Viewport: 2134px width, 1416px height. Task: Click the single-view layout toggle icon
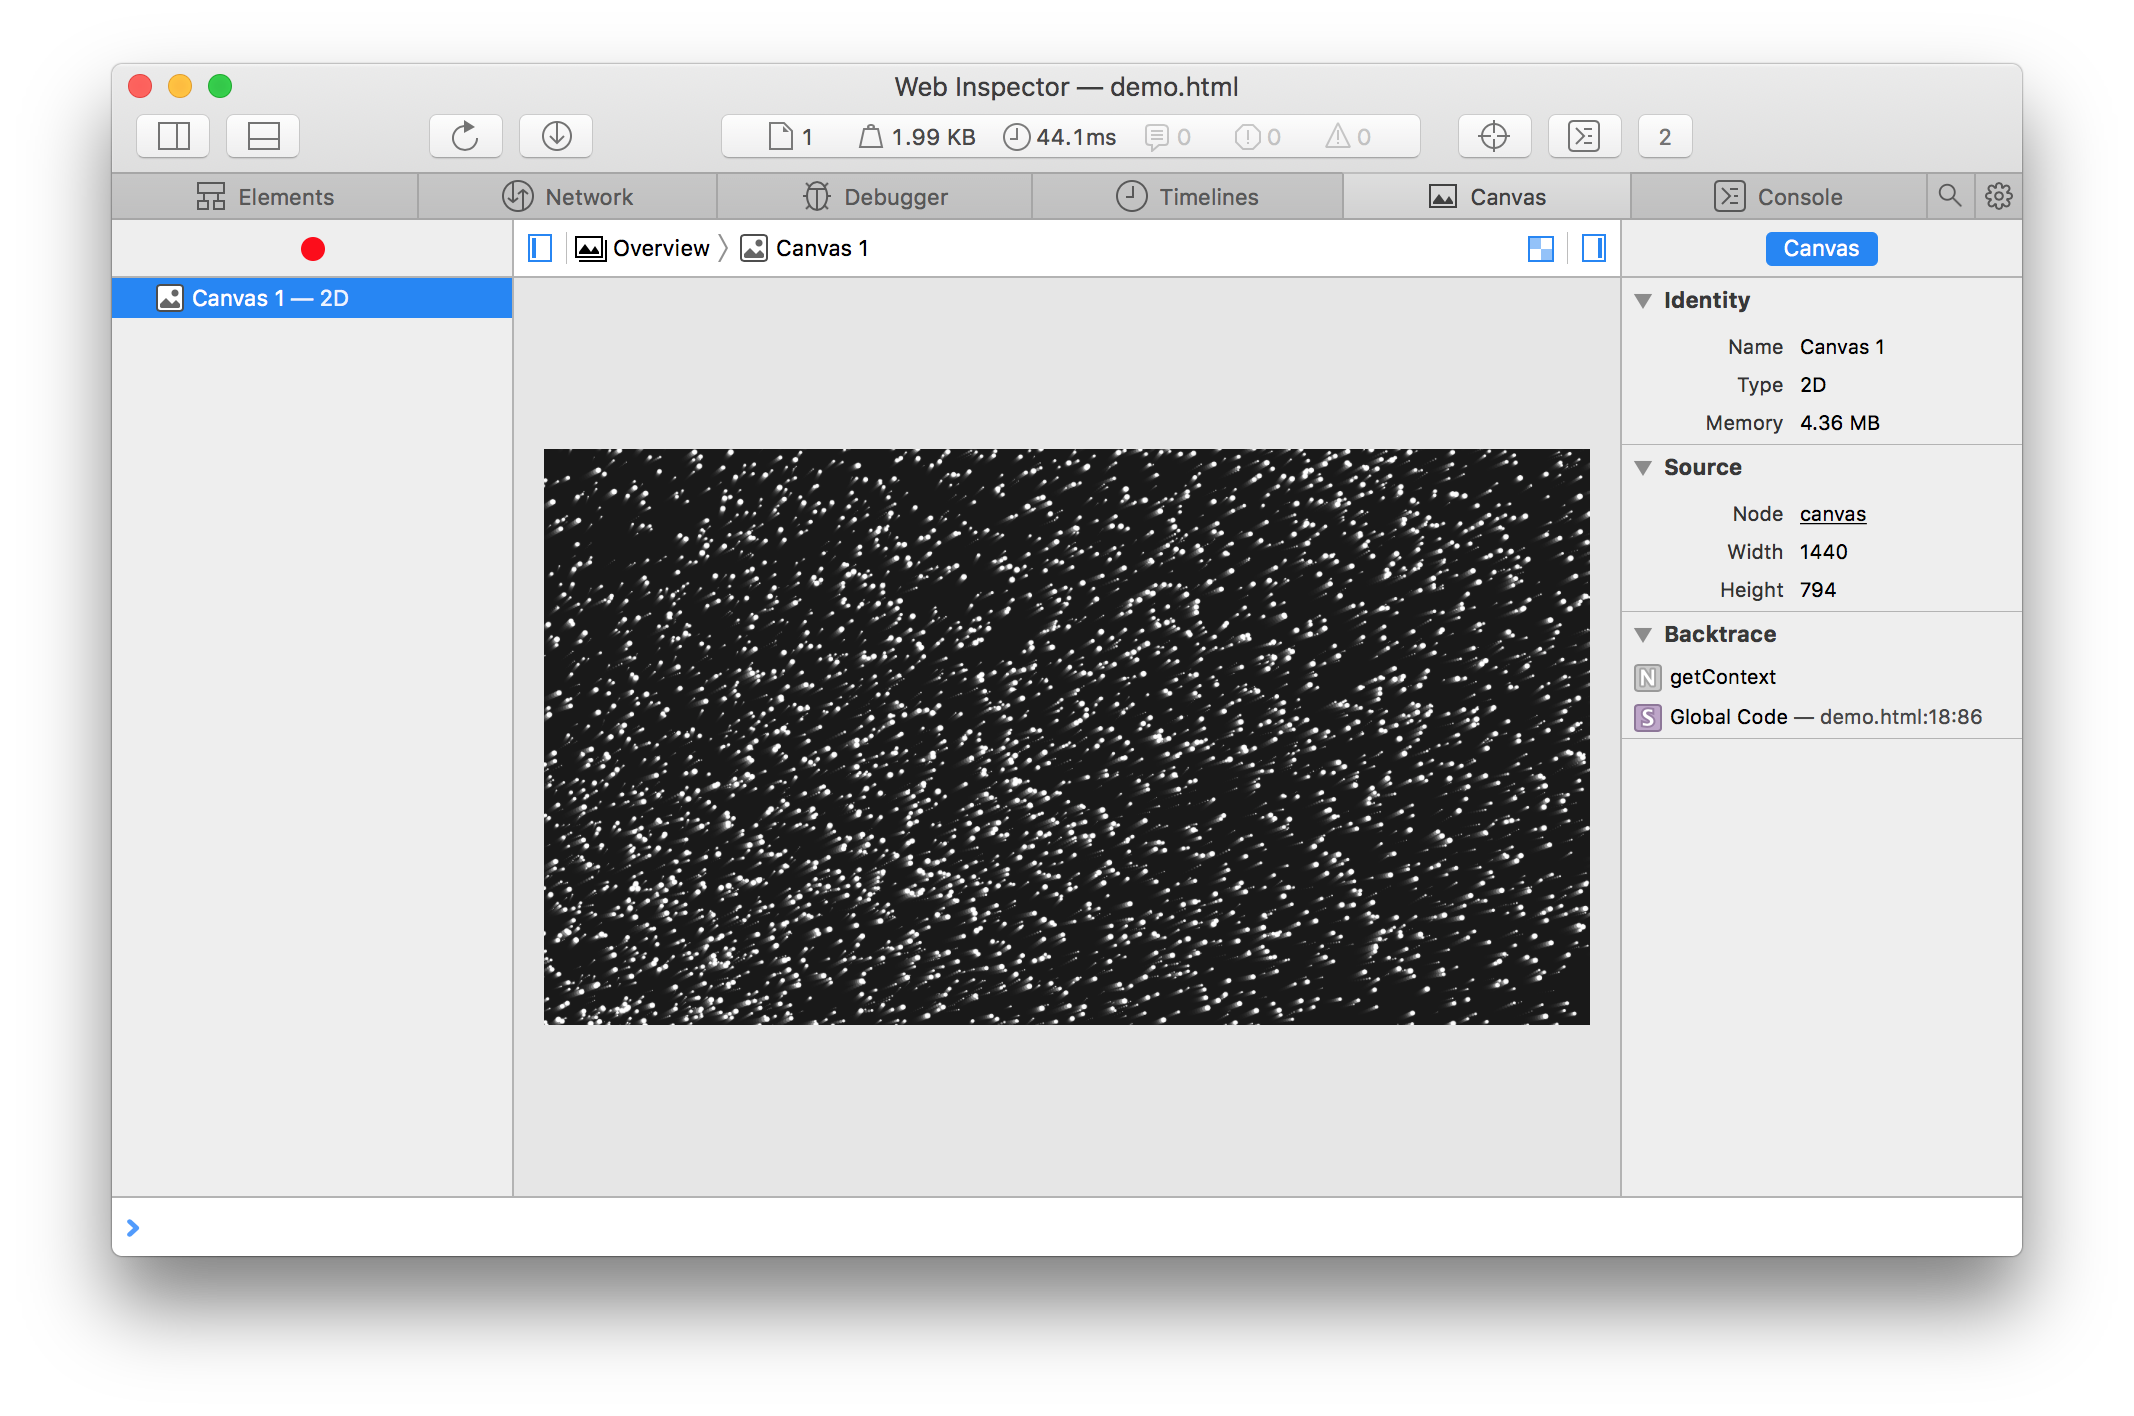pos(1594,248)
